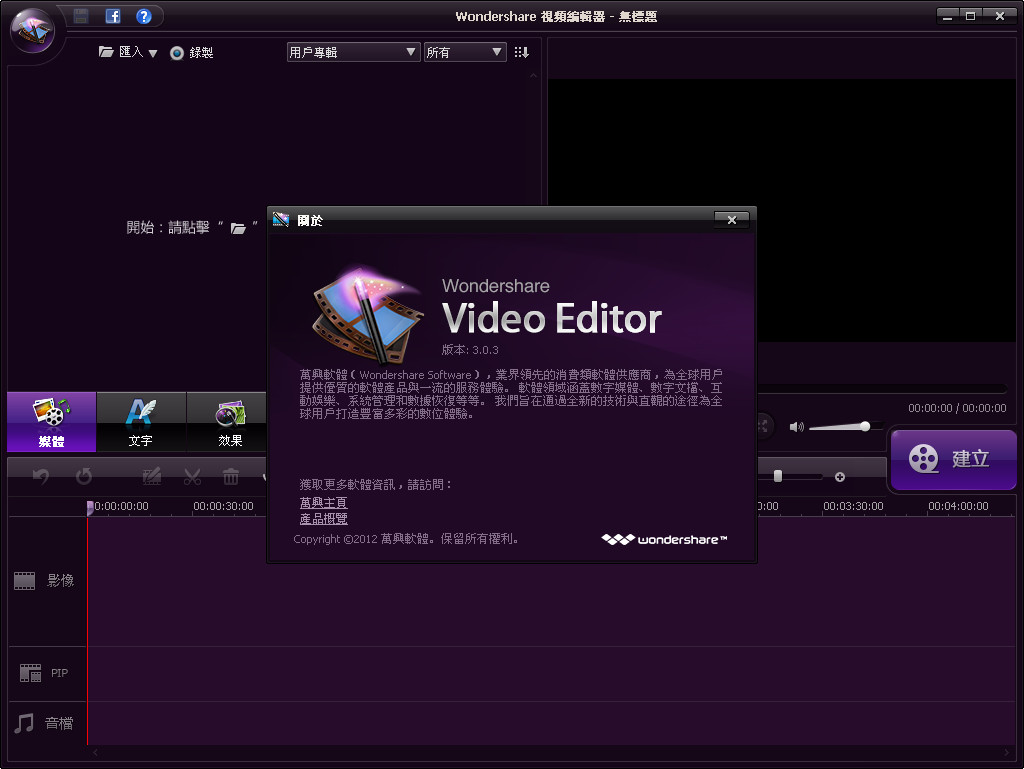The image size is (1024, 769).
Task: Open the 產品概覽 product overview link
Action: point(323,519)
